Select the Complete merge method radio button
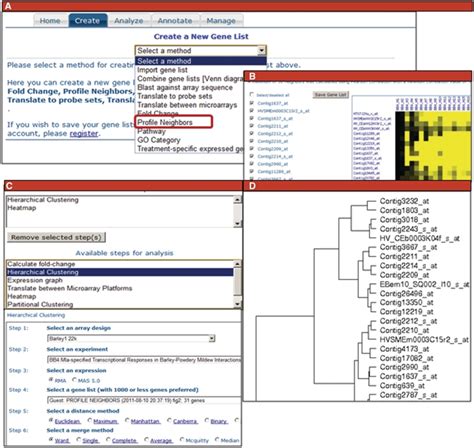The height and width of the screenshot is (448, 474). click(108, 439)
